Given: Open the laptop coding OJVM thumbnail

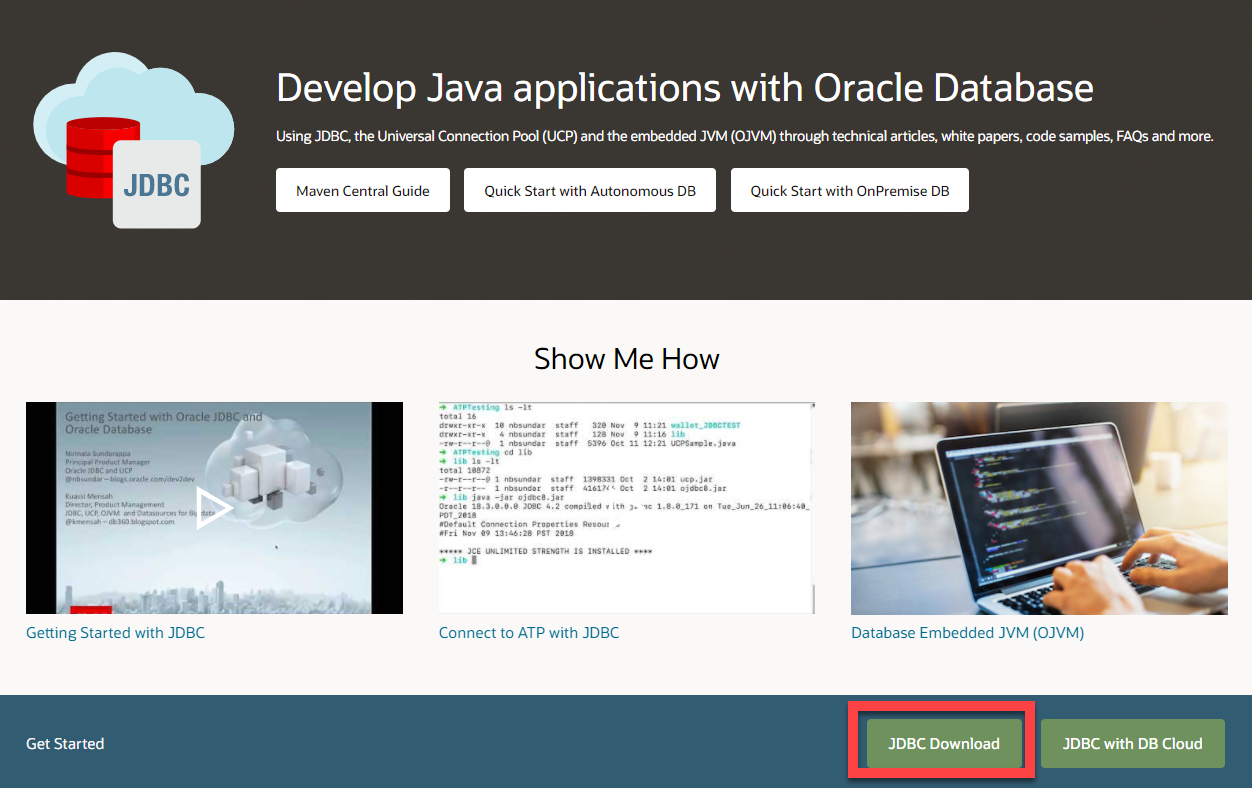Looking at the screenshot, I should click(1039, 508).
